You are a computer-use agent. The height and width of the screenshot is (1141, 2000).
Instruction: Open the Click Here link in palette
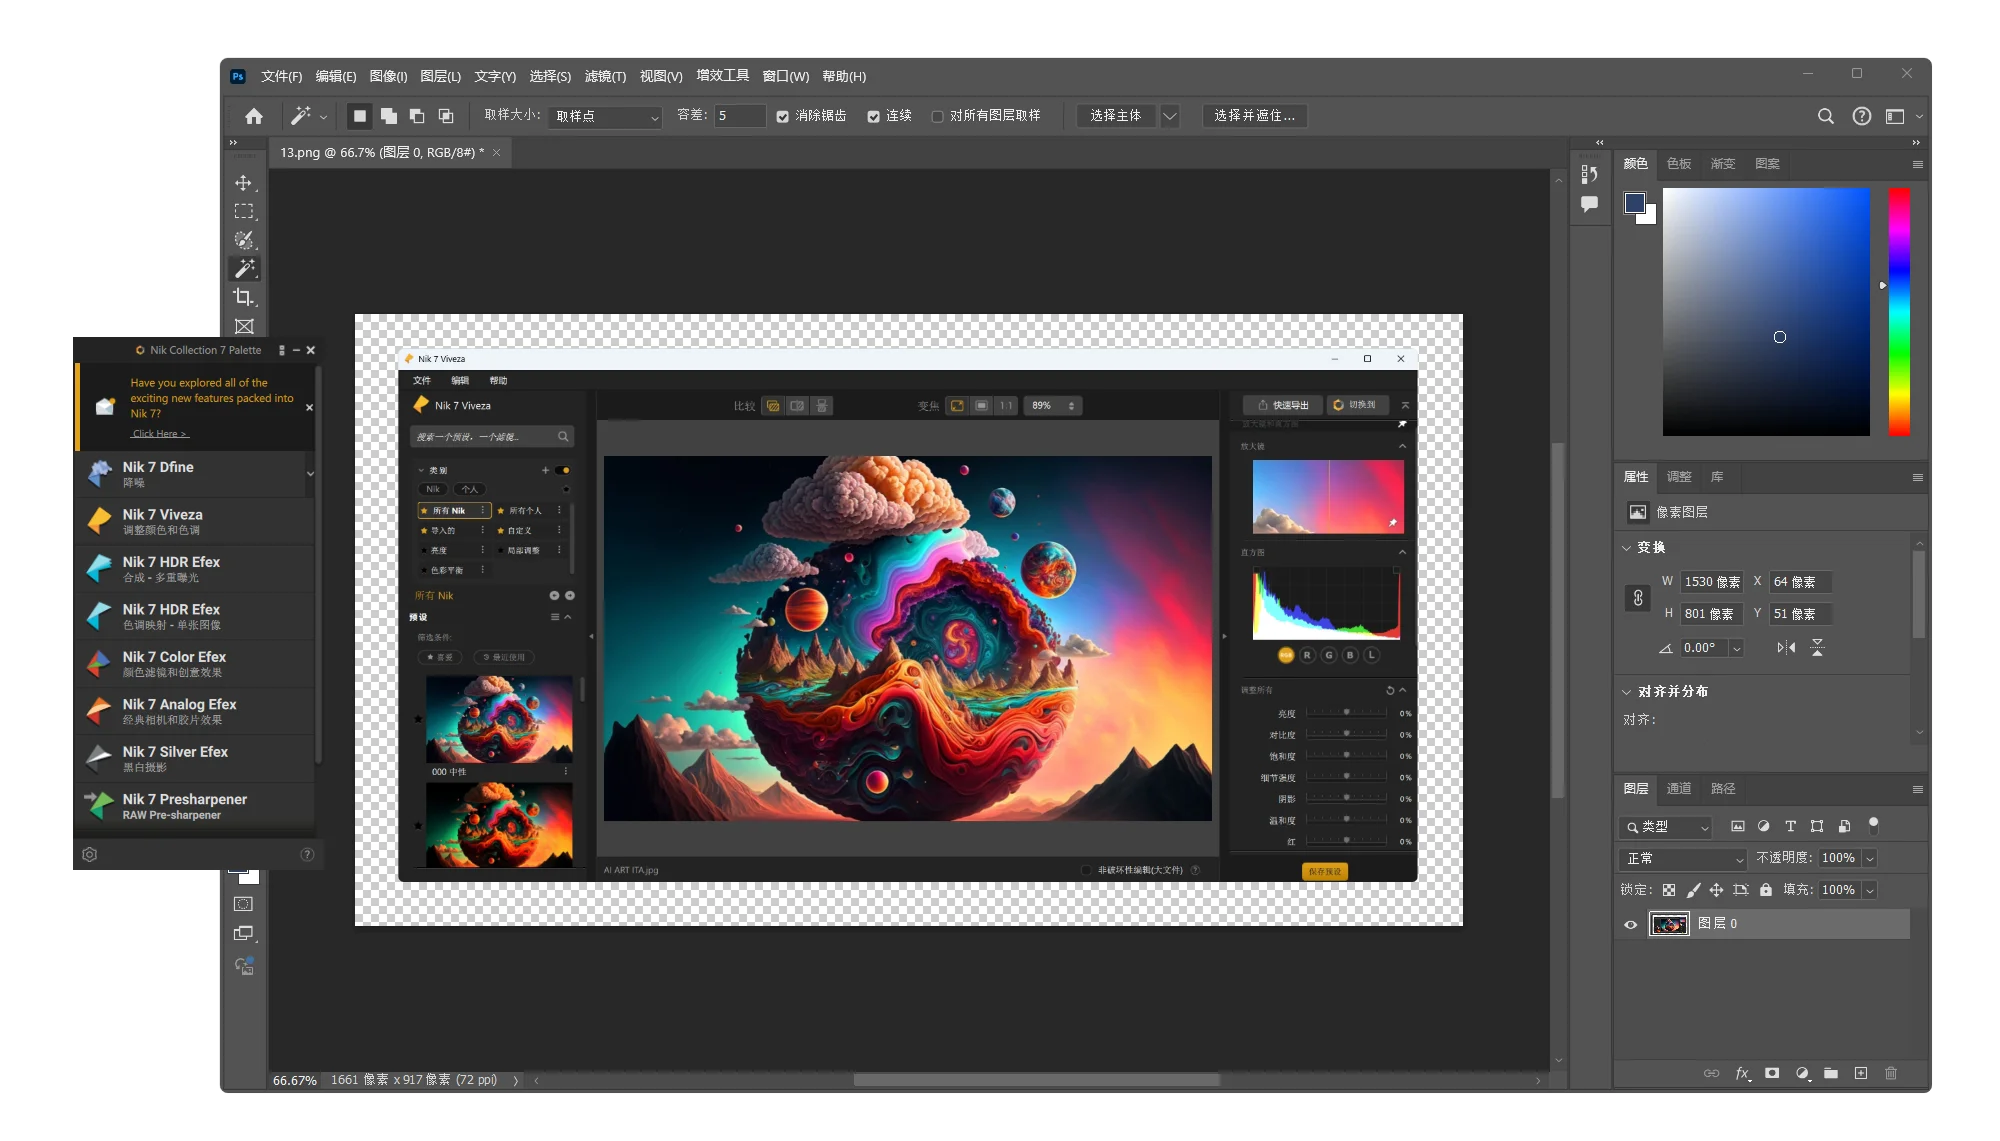[x=159, y=434]
